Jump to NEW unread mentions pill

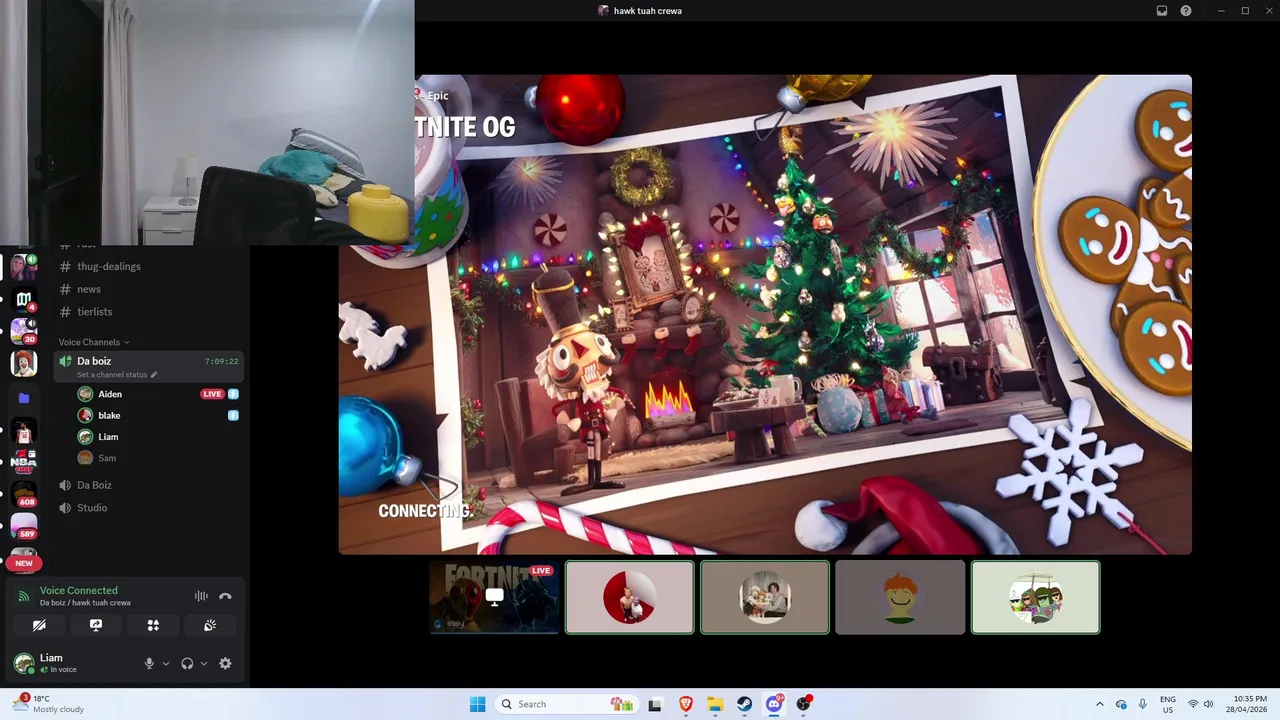(24, 563)
